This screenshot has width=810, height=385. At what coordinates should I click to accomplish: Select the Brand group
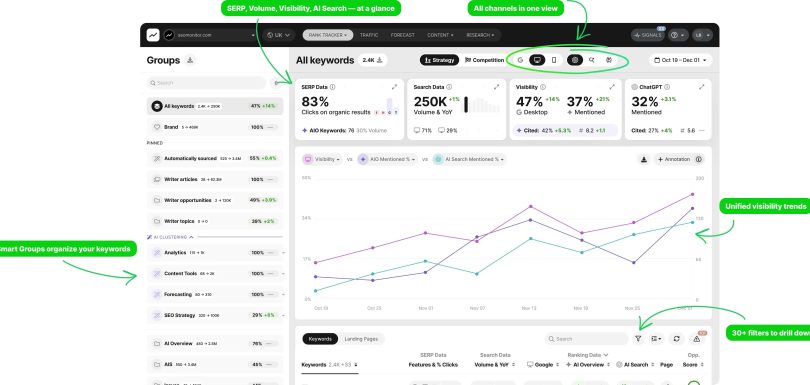click(x=215, y=127)
